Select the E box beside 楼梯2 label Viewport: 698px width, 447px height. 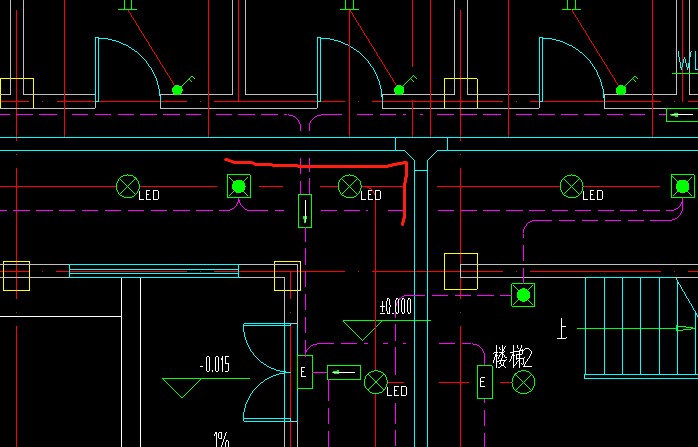[485, 382]
